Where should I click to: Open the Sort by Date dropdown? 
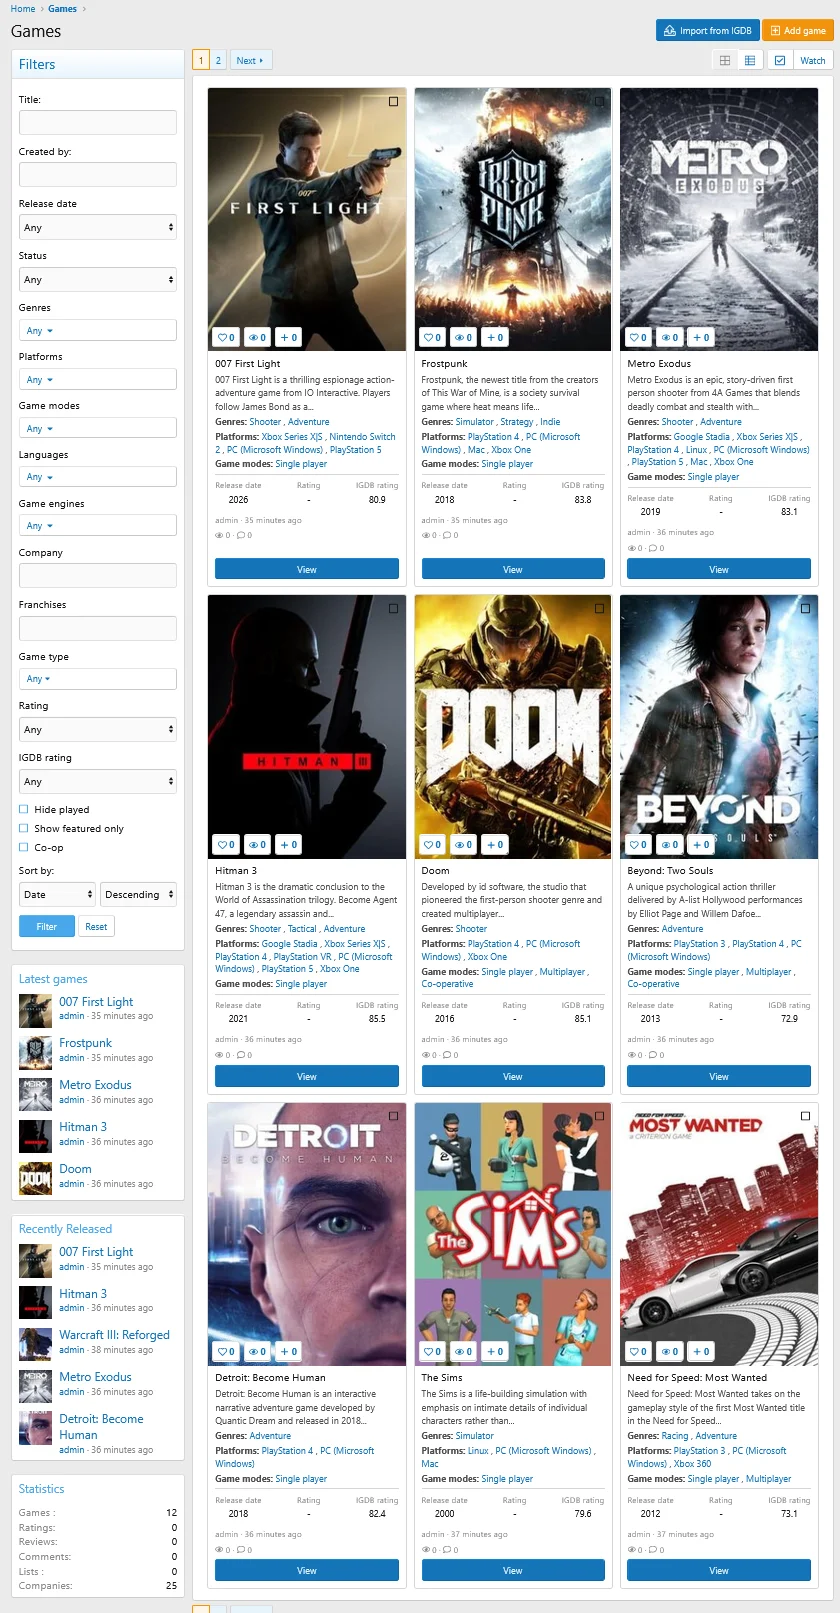58,894
